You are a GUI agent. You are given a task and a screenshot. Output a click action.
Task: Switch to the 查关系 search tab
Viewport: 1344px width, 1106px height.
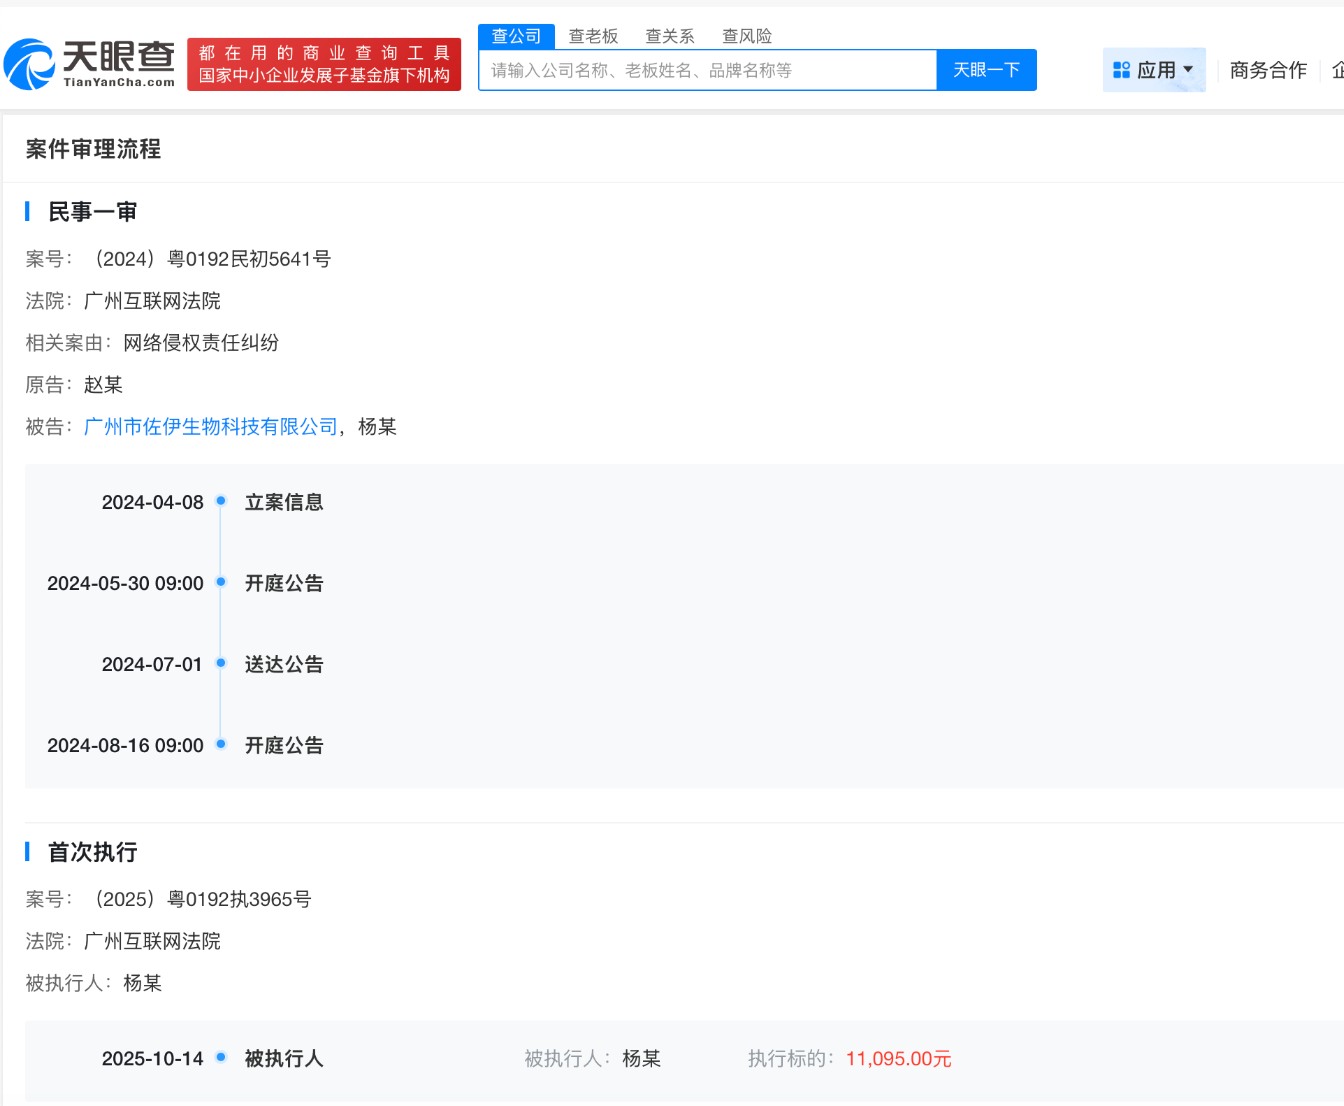(x=667, y=36)
